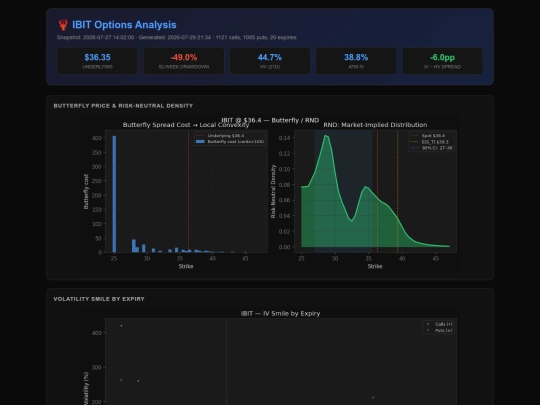Screen dimensions: 540x405
Task: Click the Strike x-axis label under butterfly chart
Action: pyautogui.click(x=186, y=266)
